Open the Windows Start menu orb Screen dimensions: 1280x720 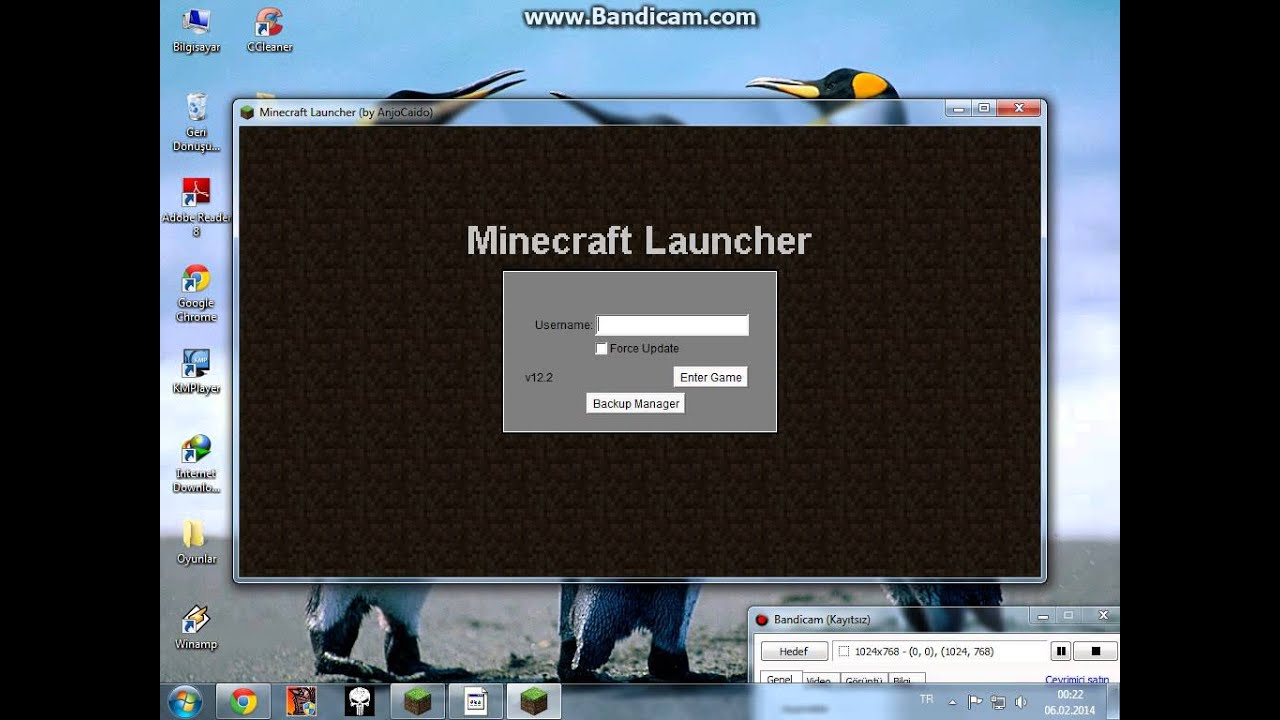pyautogui.click(x=185, y=701)
